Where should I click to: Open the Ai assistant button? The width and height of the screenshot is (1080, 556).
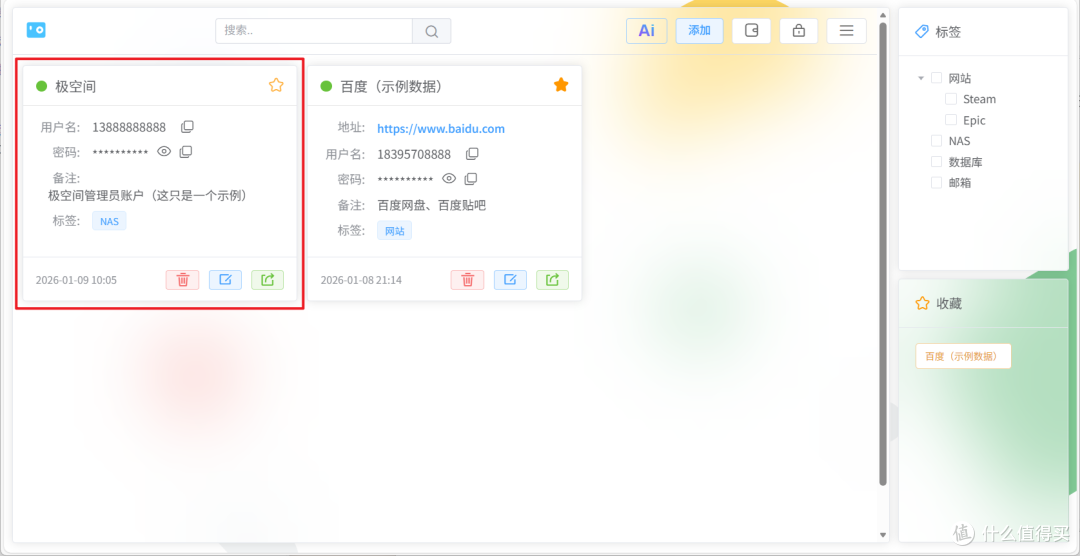click(647, 31)
